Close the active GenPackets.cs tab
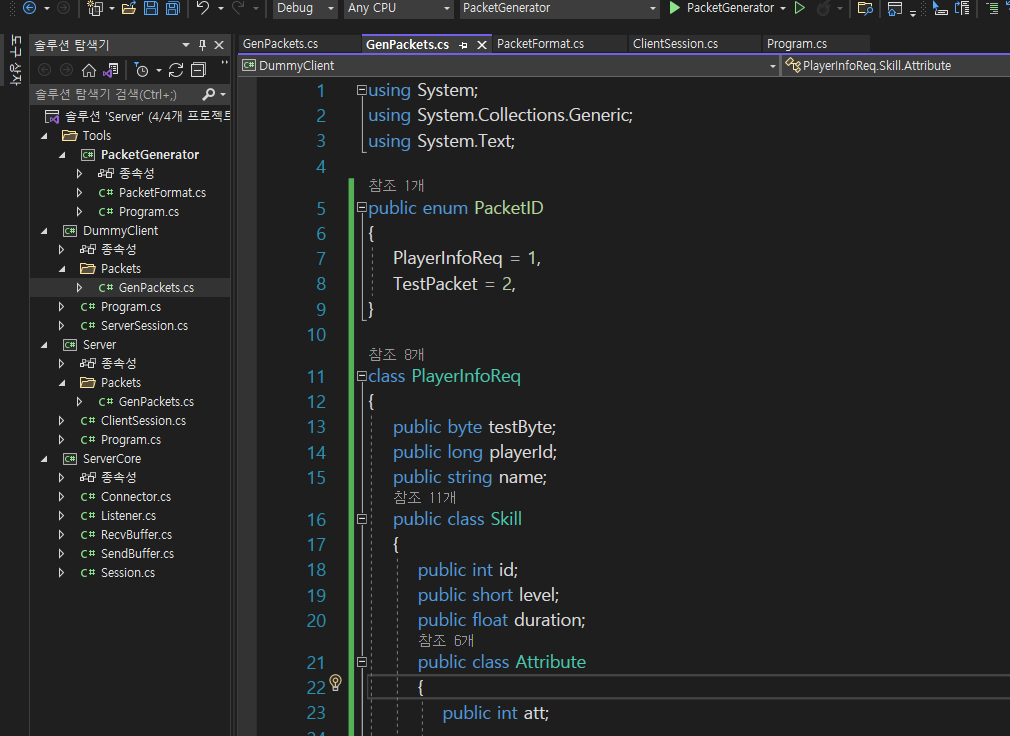 click(x=482, y=44)
